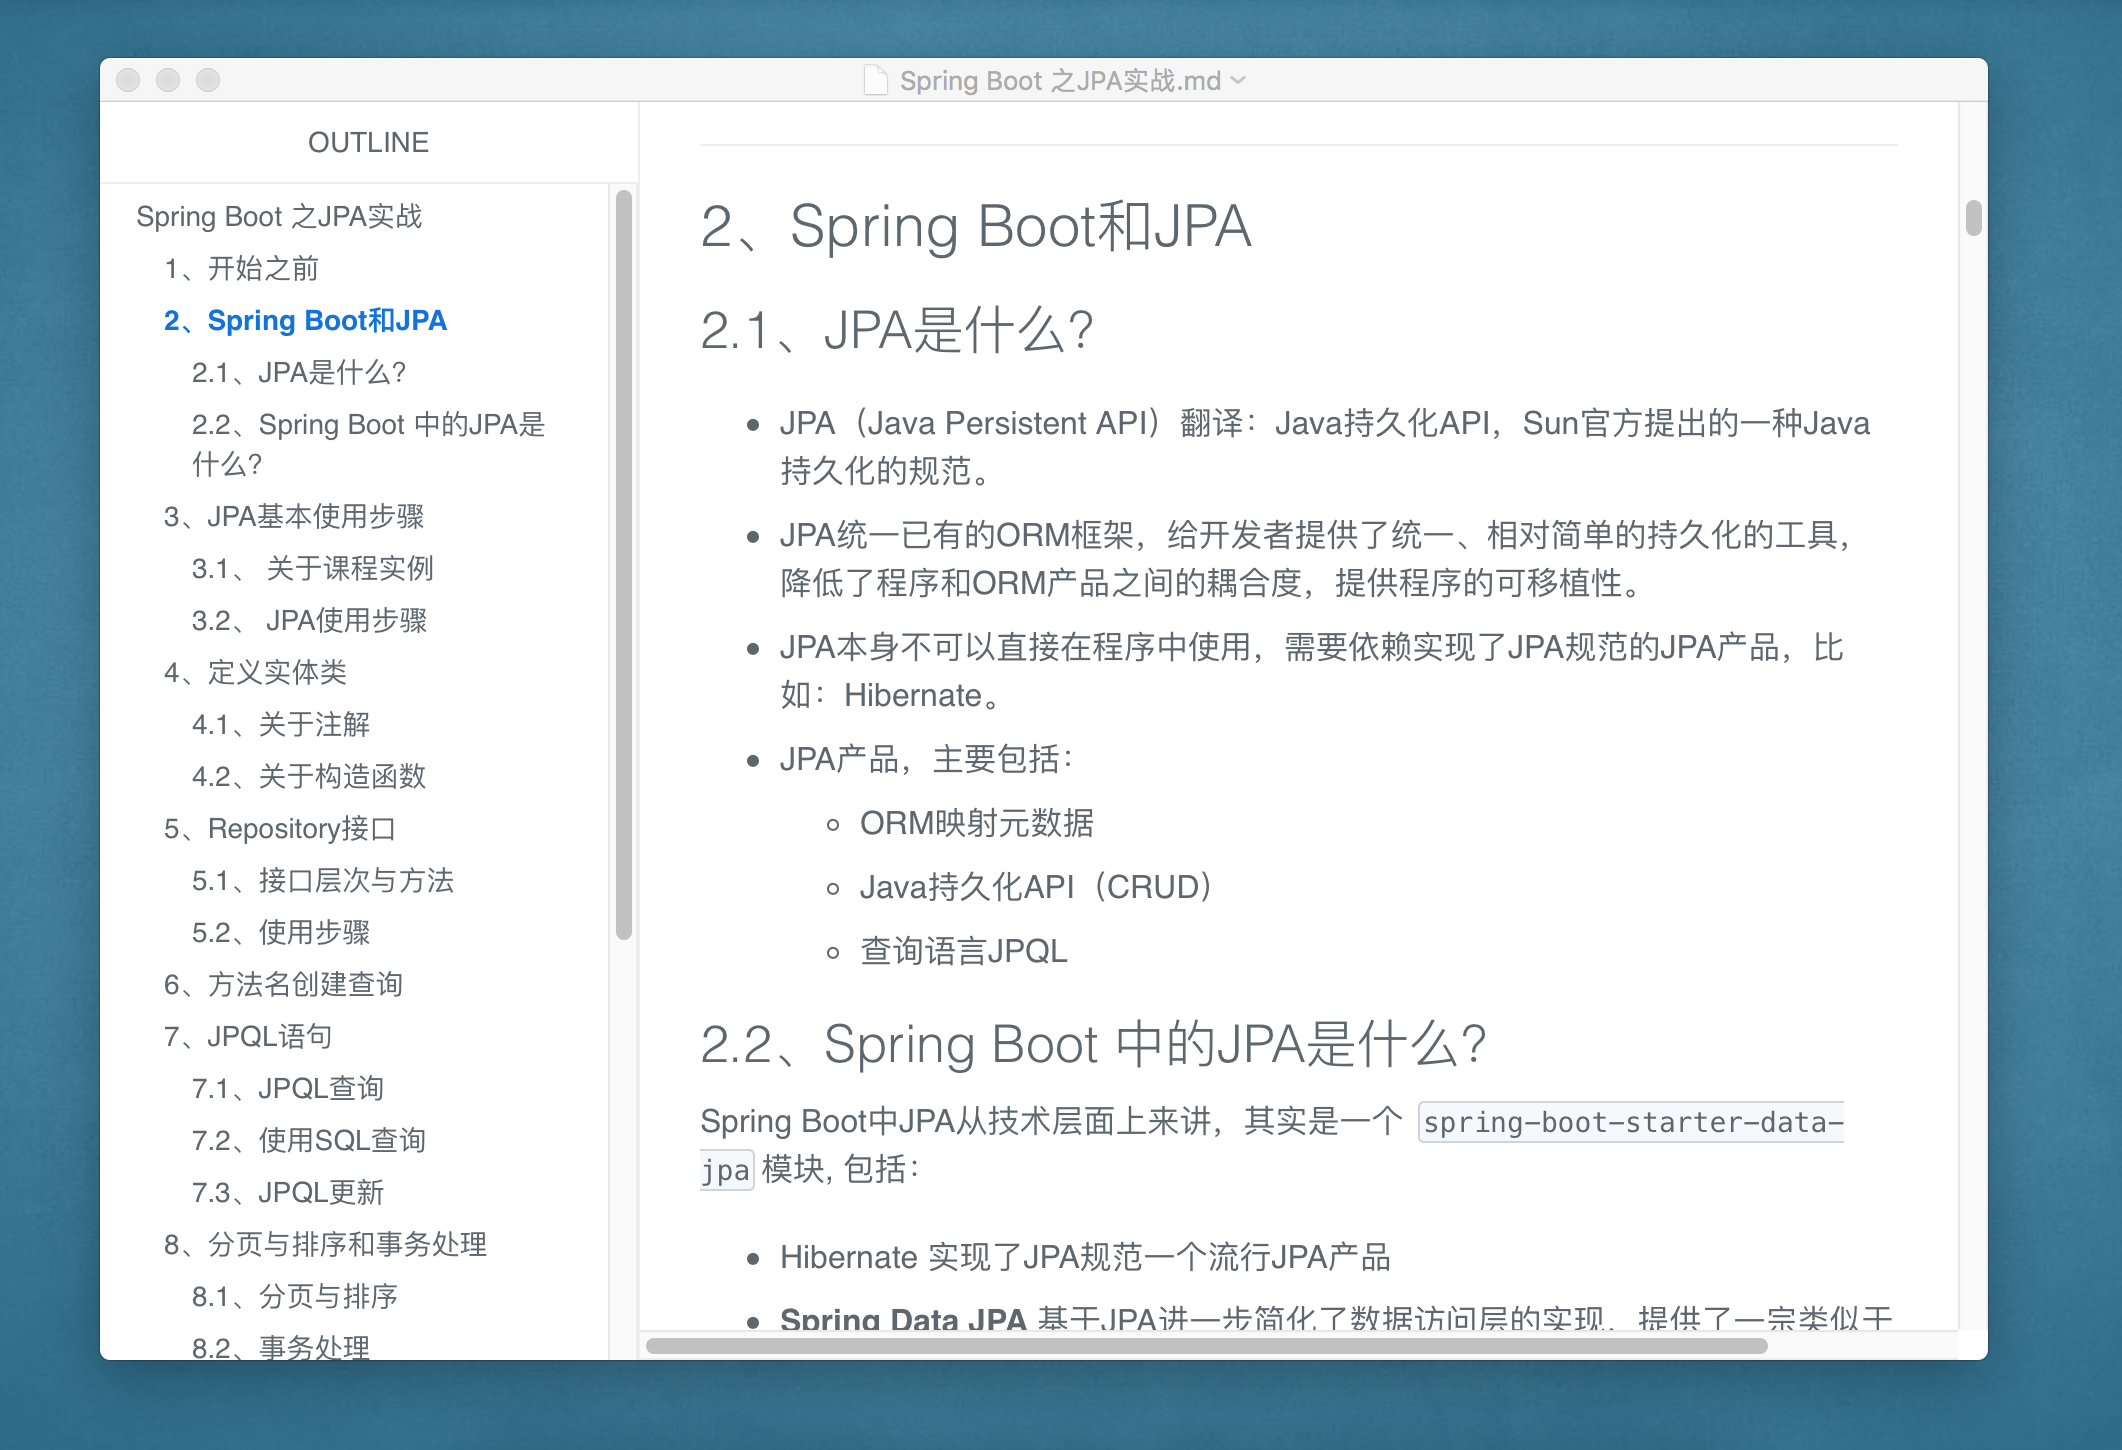Click the red close window button

[x=128, y=80]
